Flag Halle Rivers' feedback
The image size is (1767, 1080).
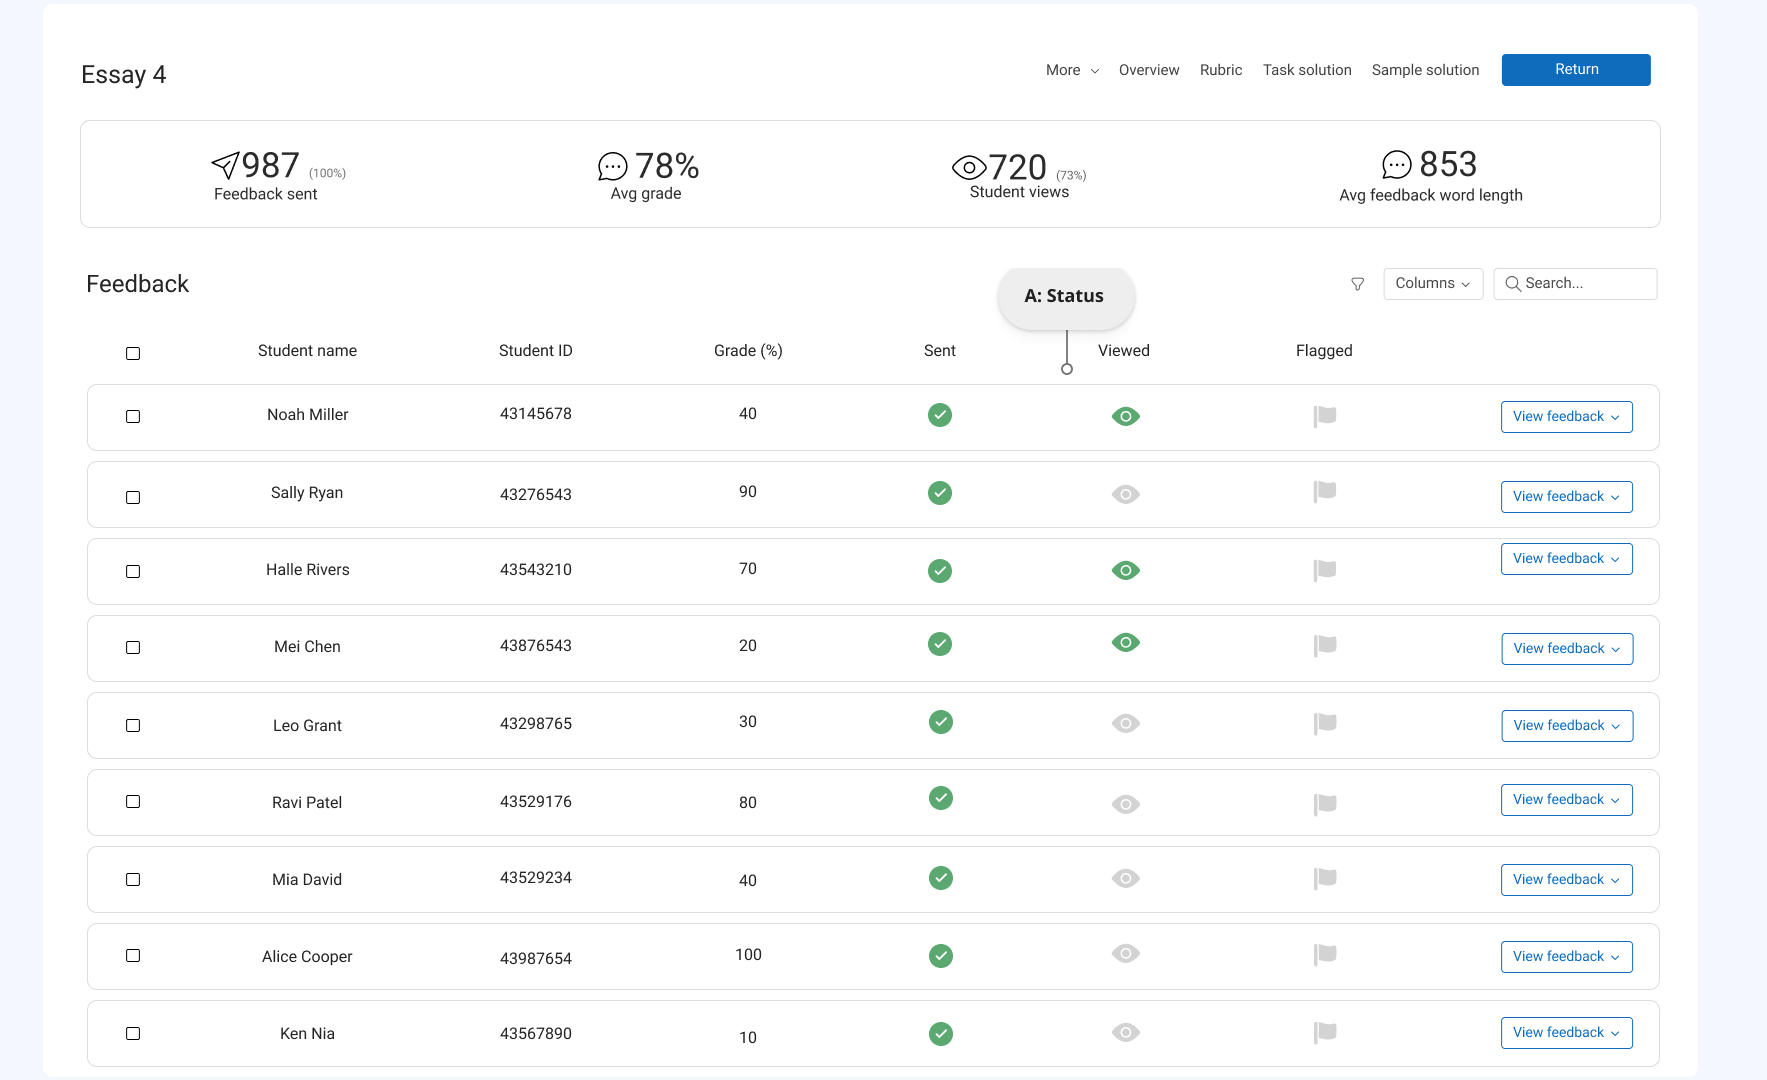pos(1325,570)
